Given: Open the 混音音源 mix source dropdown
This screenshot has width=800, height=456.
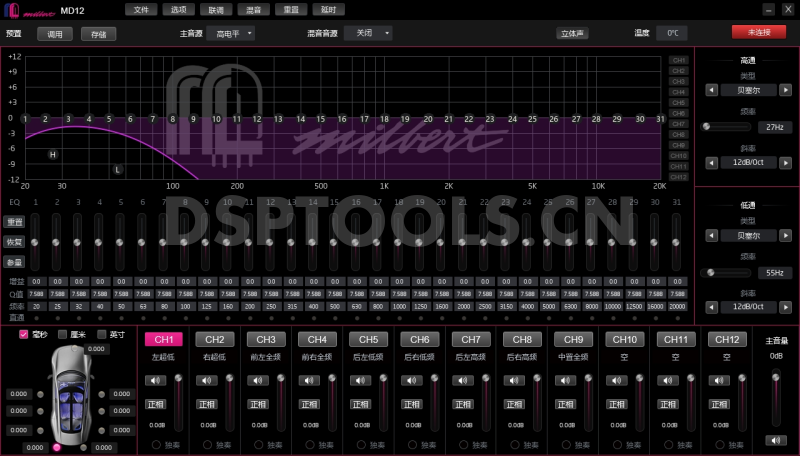Looking at the screenshot, I should point(367,33).
